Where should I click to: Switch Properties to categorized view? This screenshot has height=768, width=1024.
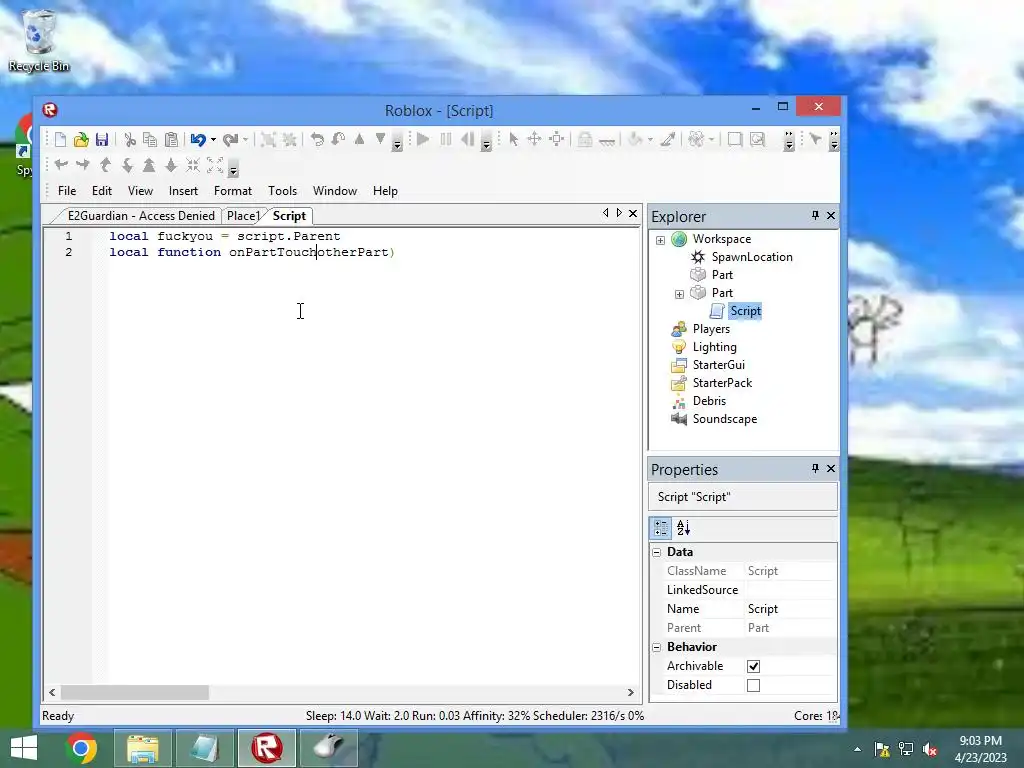[661, 528]
